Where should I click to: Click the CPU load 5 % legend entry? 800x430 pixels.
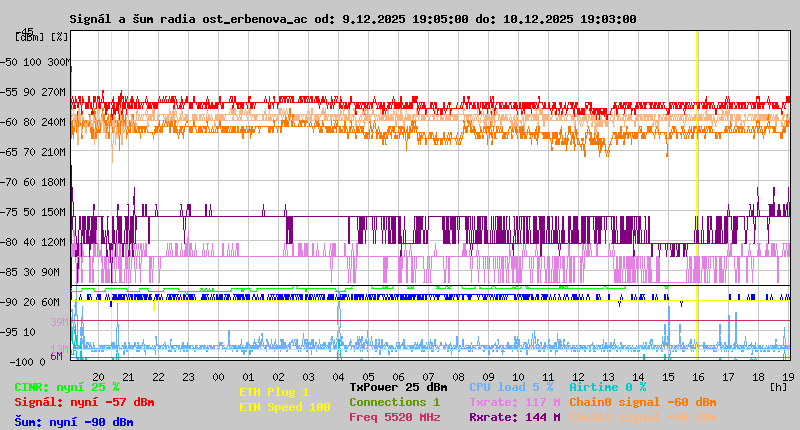coord(511,387)
